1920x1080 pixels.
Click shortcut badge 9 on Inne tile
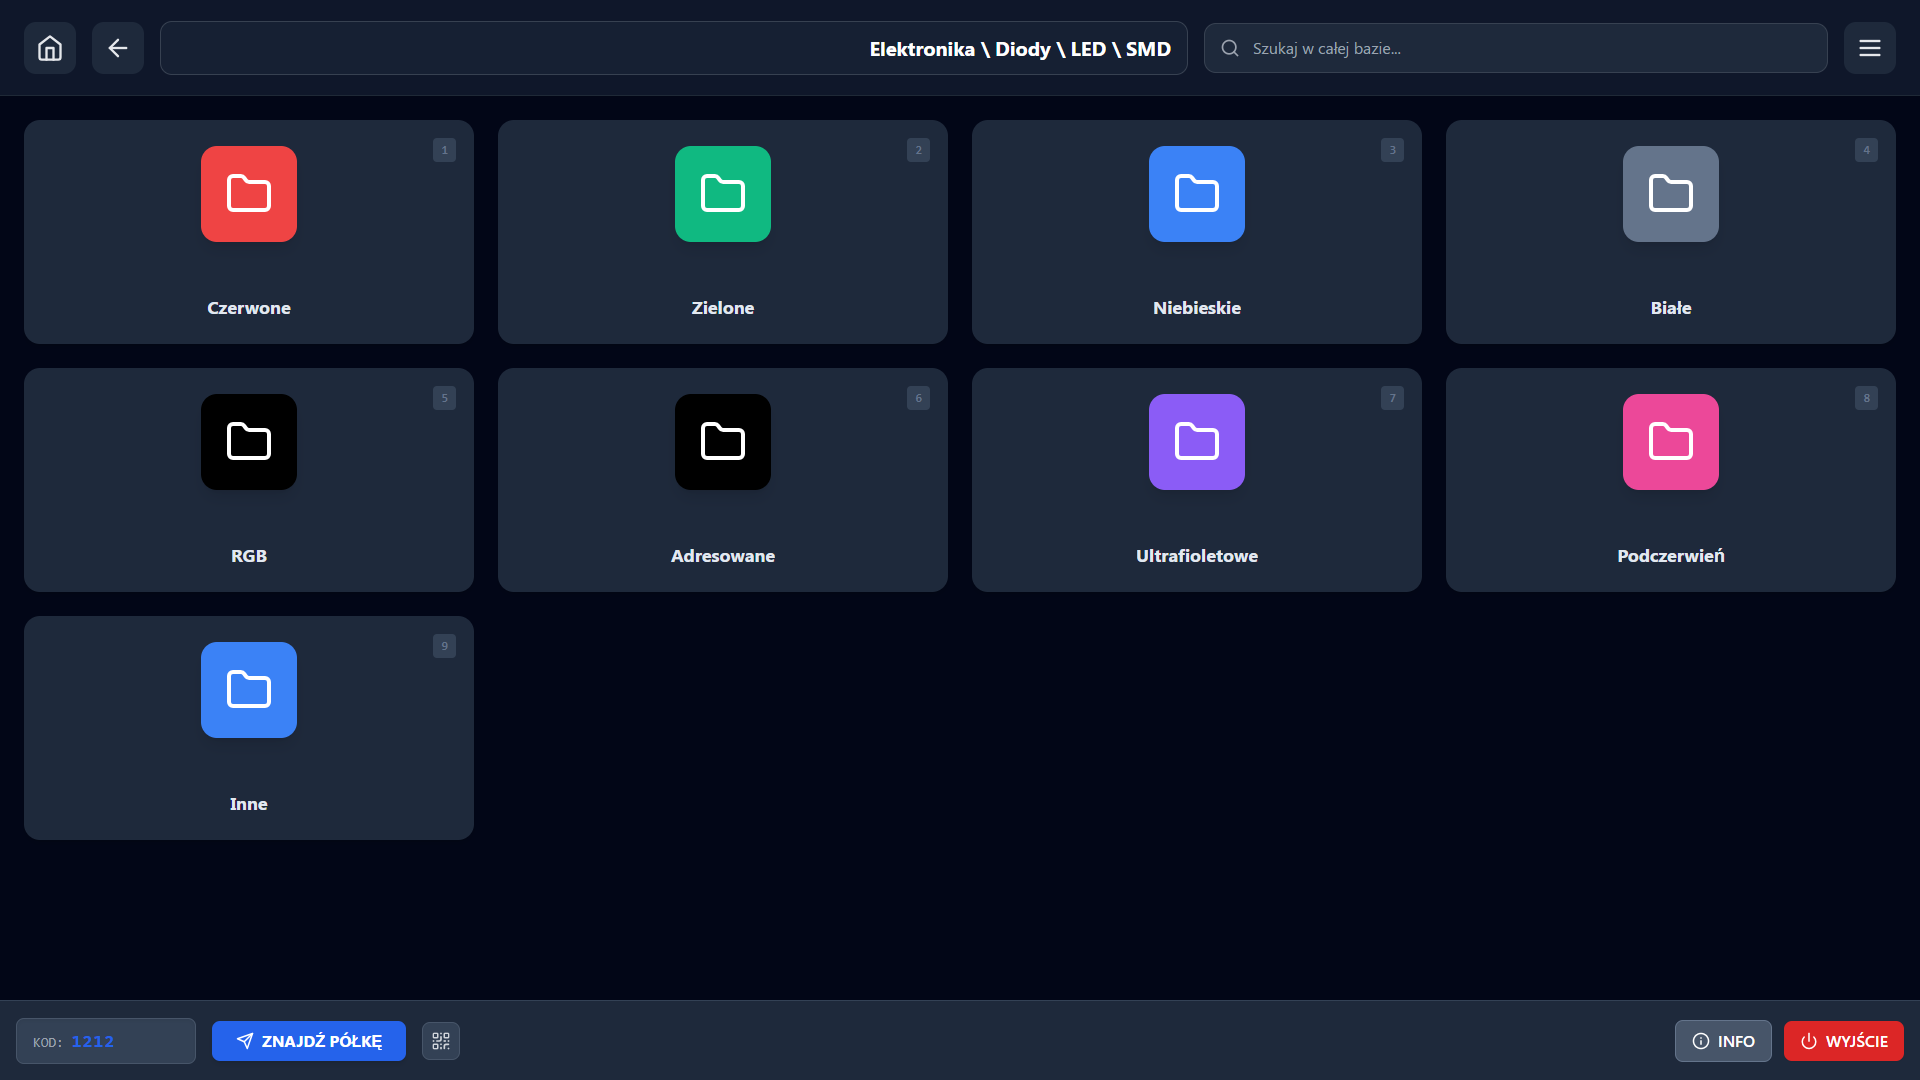pos(444,646)
